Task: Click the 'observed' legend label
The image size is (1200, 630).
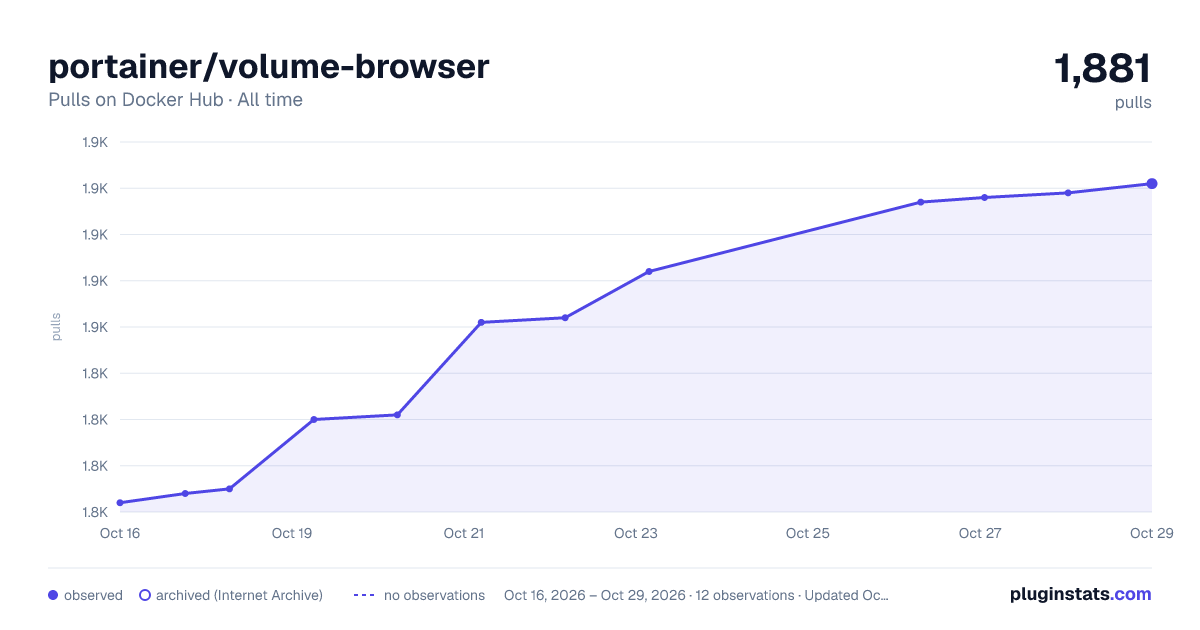Action: pyautogui.click(x=93, y=595)
